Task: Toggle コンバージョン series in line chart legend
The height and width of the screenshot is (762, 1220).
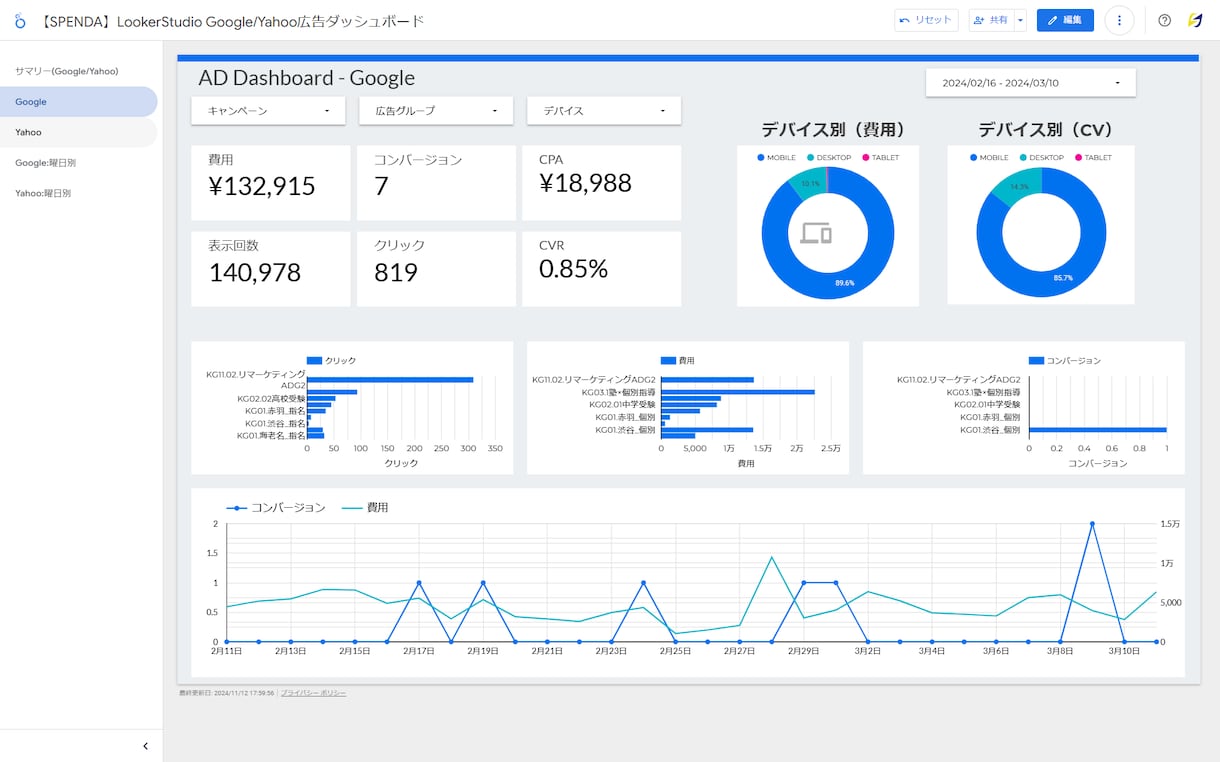Action: click(x=277, y=508)
